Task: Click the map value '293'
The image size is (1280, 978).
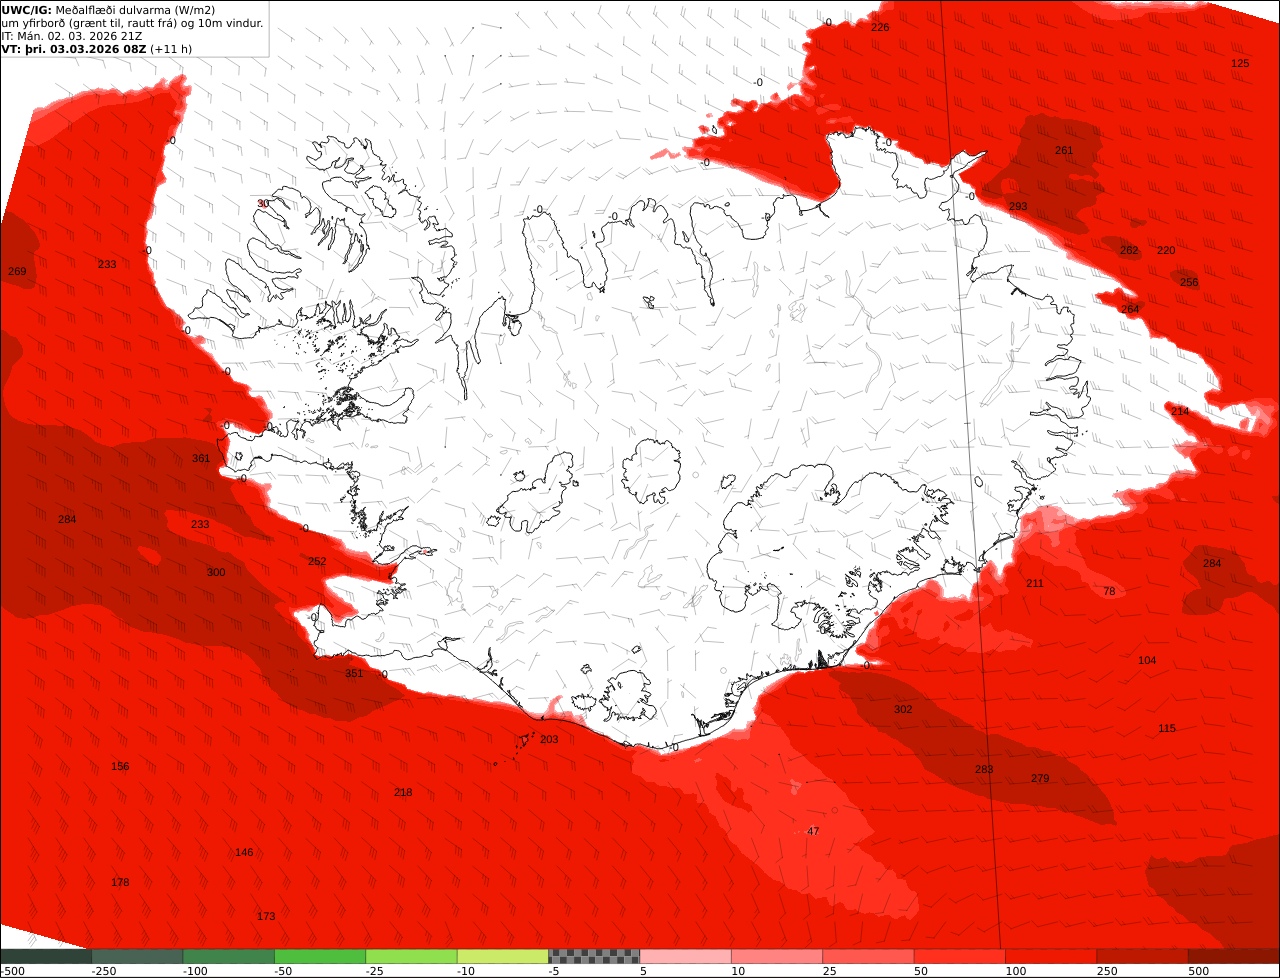Action: tap(1018, 206)
